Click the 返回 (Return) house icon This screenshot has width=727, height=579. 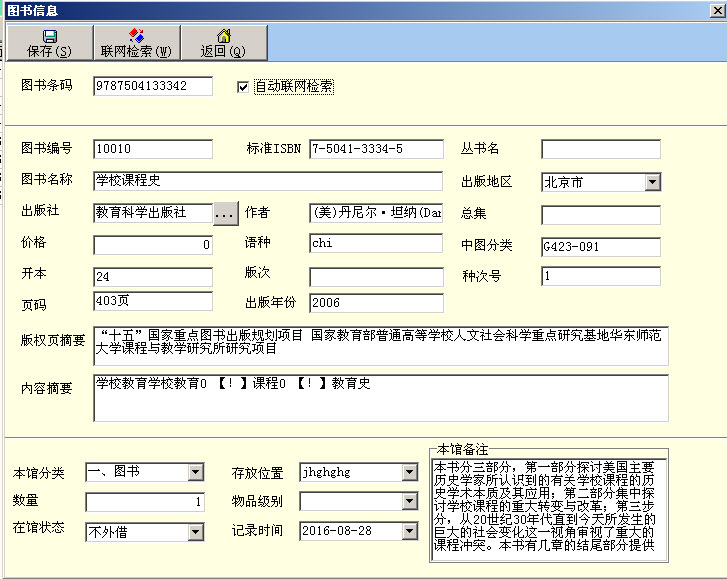click(x=223, y=36)
